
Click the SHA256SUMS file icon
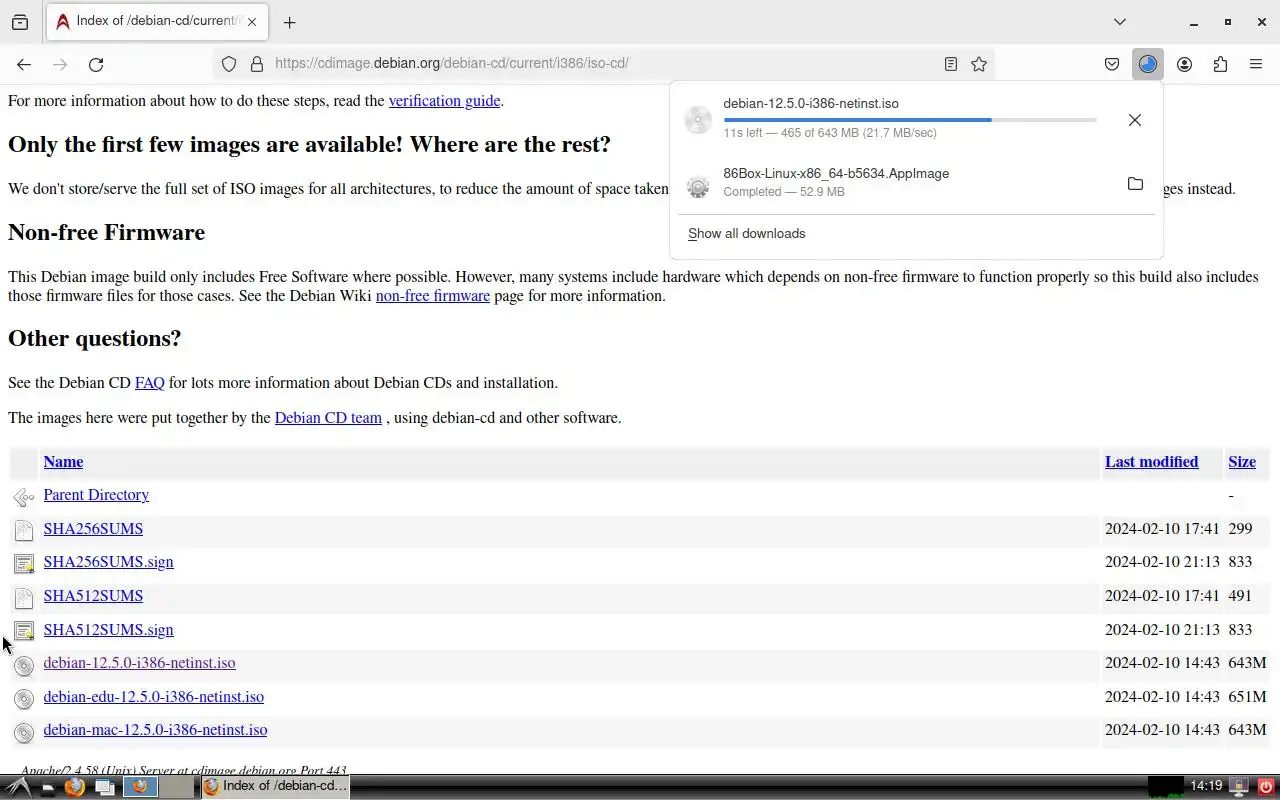[24, 531]
